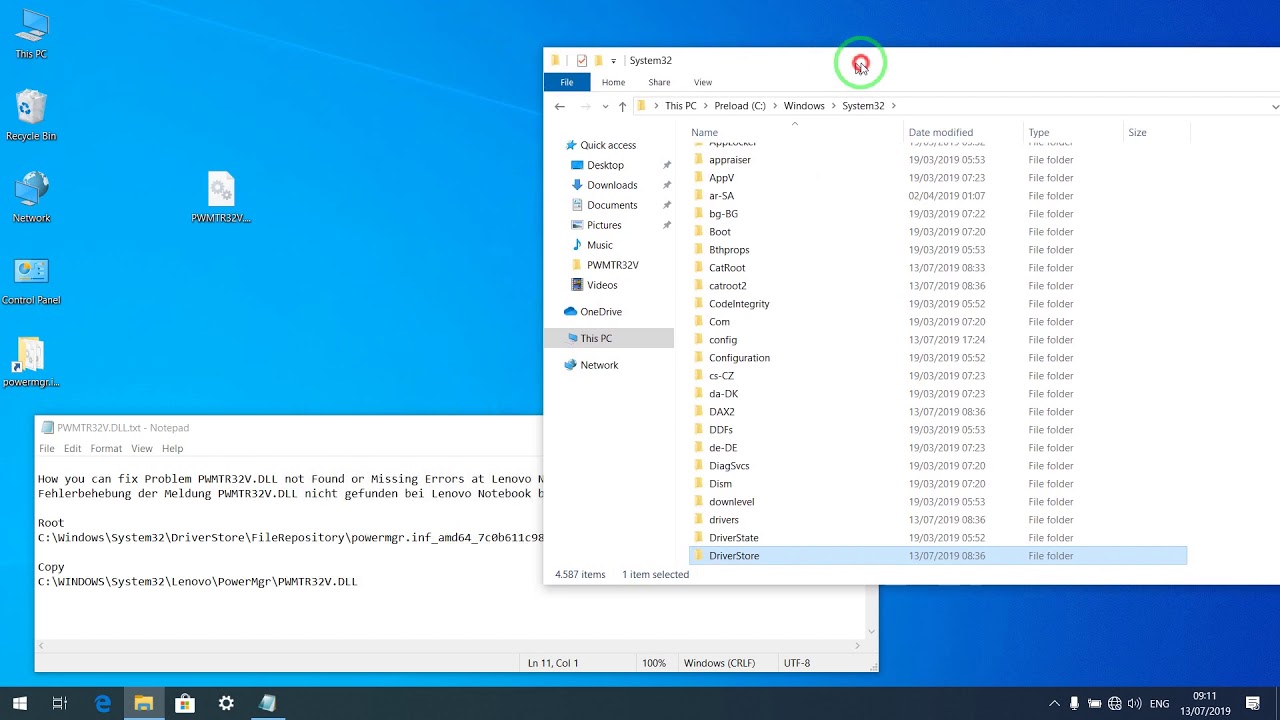Screen dimensions: 1280x720
Task: Expand chevron after Preload (C:) in address bar
Action: 775,106
